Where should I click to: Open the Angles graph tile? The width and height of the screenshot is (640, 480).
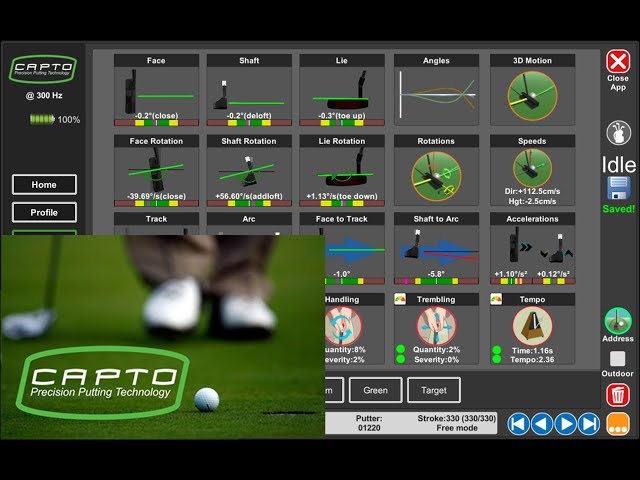pyautogui.click(x=436, y=90)
